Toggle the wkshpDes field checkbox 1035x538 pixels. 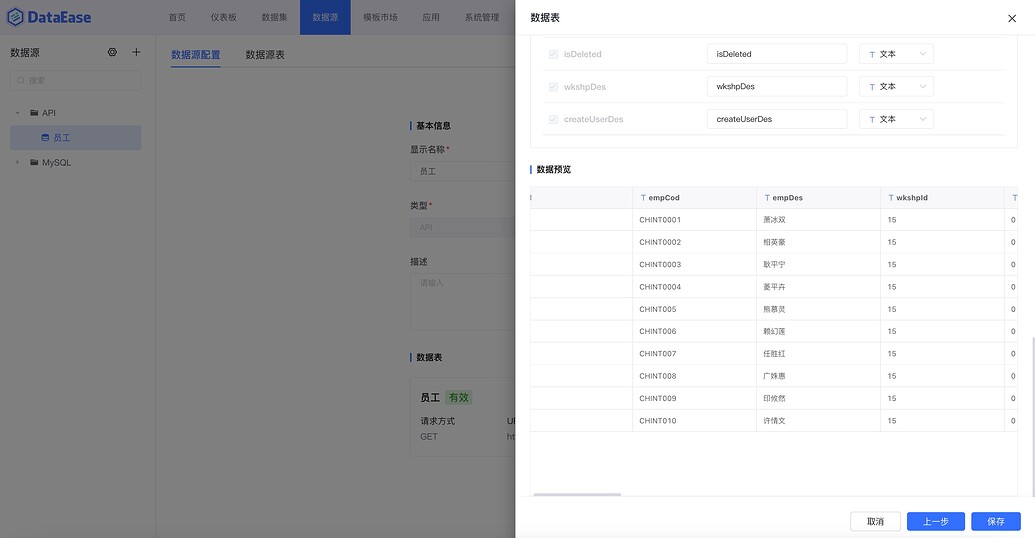[x=553, y=86]
